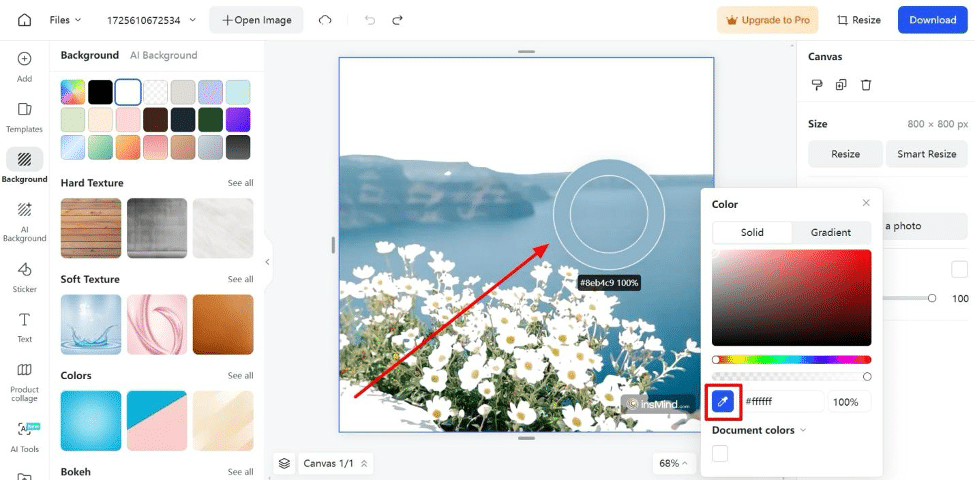Click the hex color input field
This screenshot has height=481, width=977.
pyautogui.click(x=782, y=402)
